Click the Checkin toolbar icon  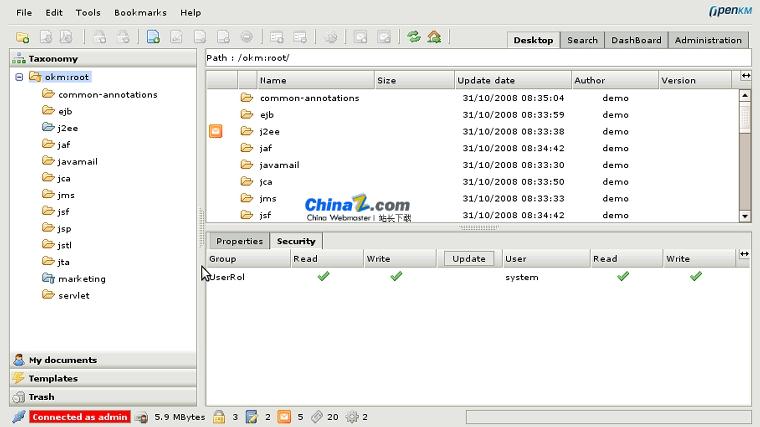200,37
